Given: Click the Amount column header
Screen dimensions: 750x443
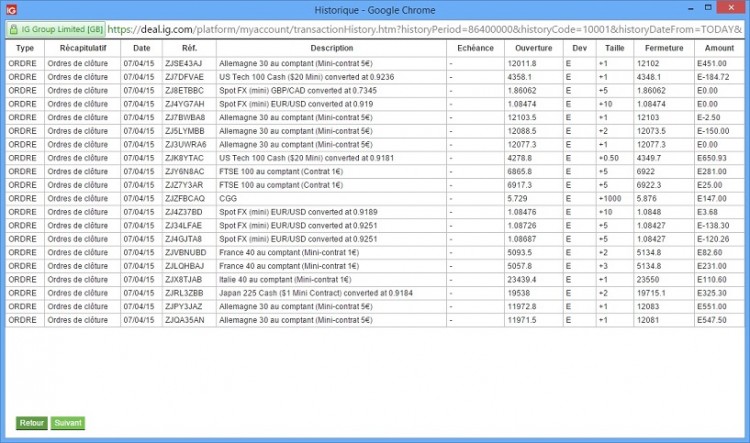Looking at the screenshot, I should point(719,48).
